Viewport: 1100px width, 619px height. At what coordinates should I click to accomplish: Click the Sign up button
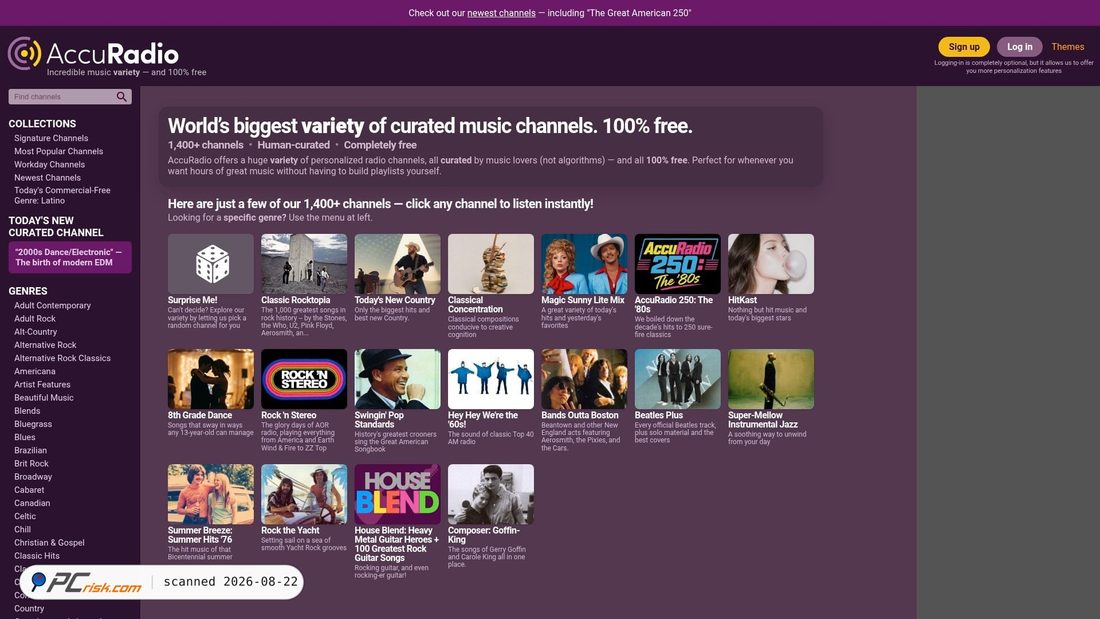[x=964, y=47]
